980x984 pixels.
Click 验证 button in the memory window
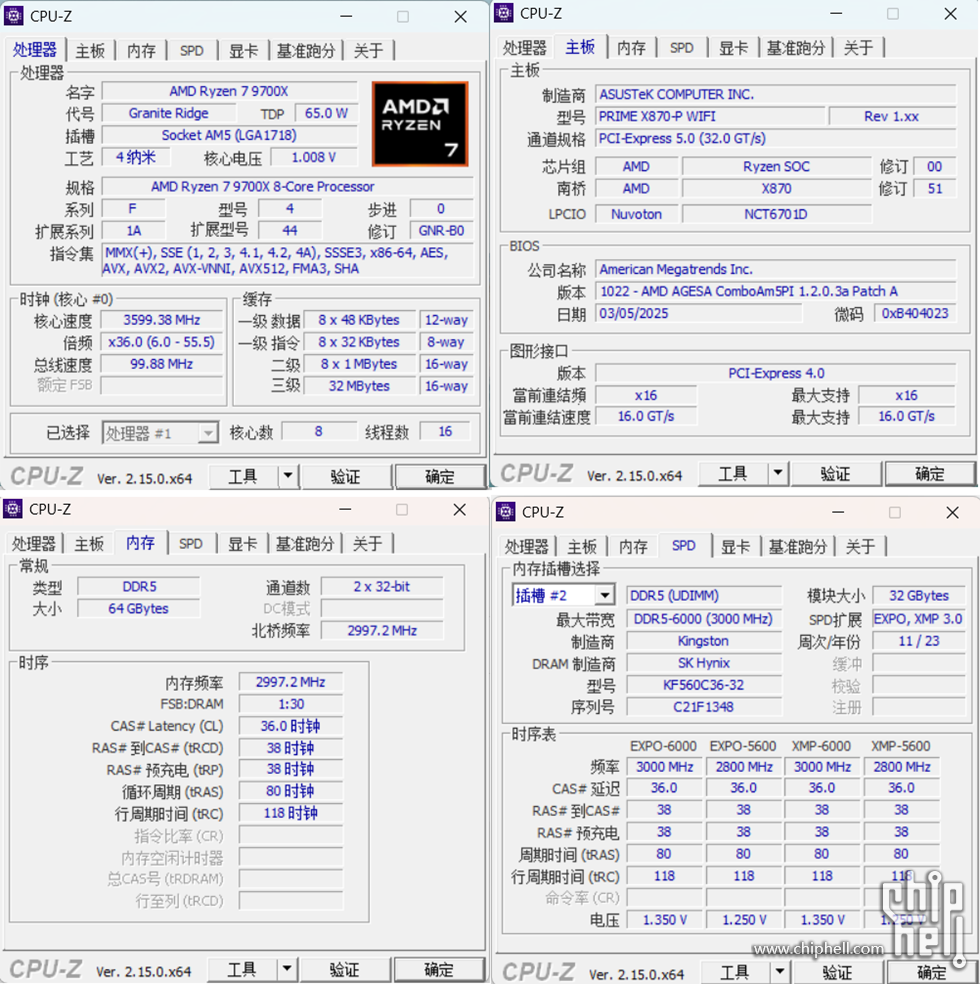(x=344, y=969)
